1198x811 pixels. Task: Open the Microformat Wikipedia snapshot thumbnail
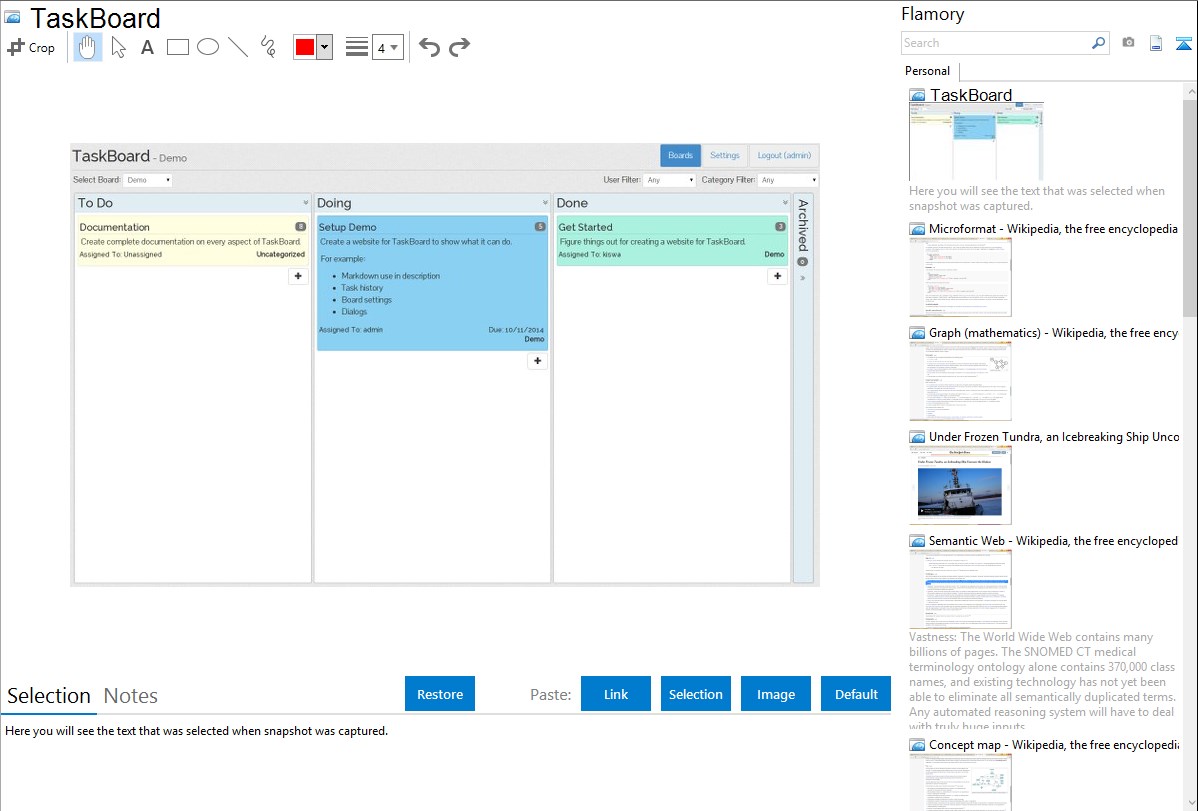960,277
